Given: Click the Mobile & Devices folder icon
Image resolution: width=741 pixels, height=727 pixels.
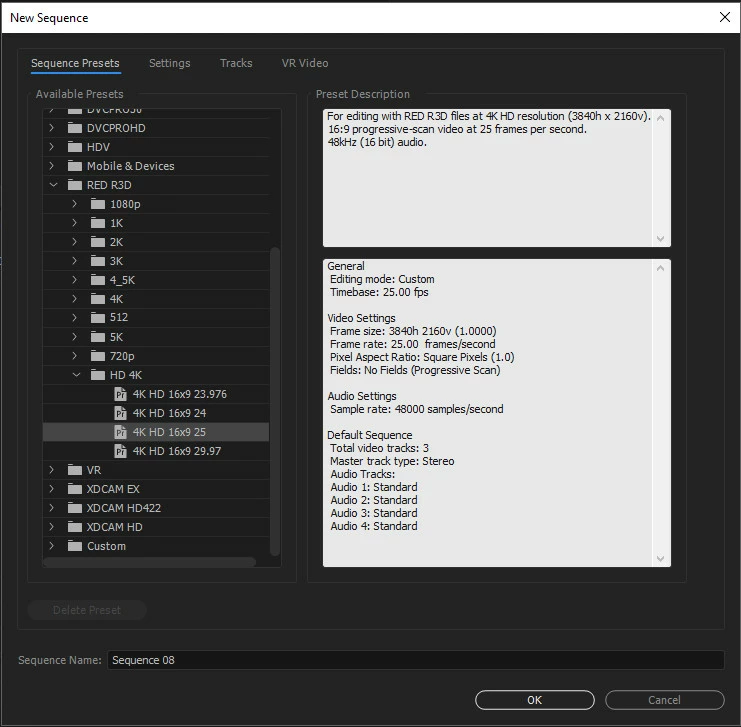Looking at the screenshot, I should pyautogui.click(x=75, y=166).
